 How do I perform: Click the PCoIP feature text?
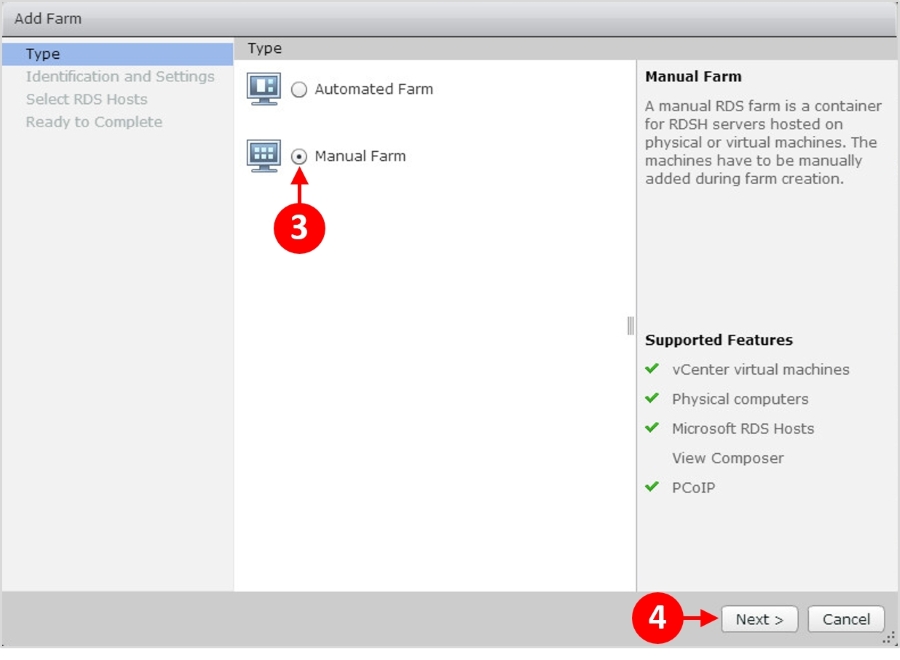[693, 488]
